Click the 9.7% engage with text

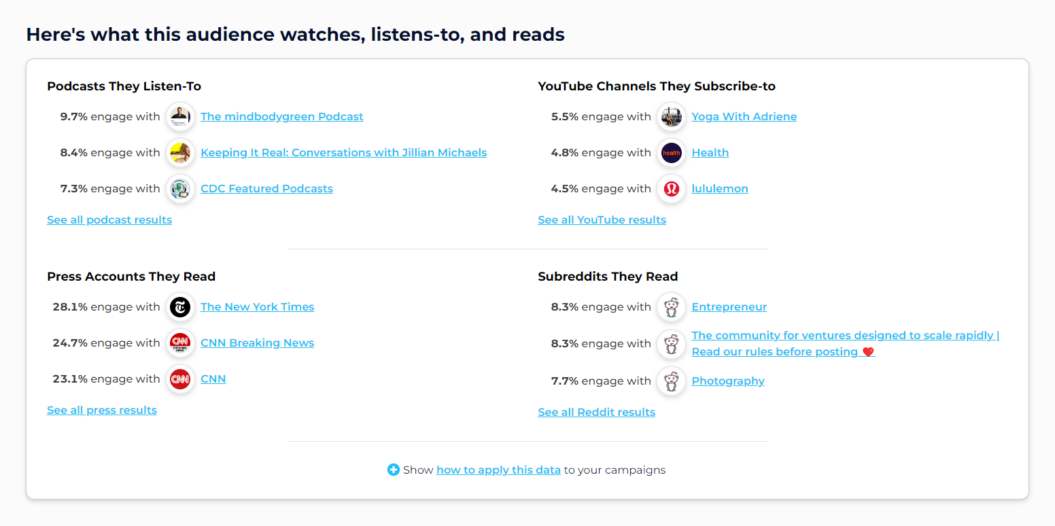tap(110, 116)
